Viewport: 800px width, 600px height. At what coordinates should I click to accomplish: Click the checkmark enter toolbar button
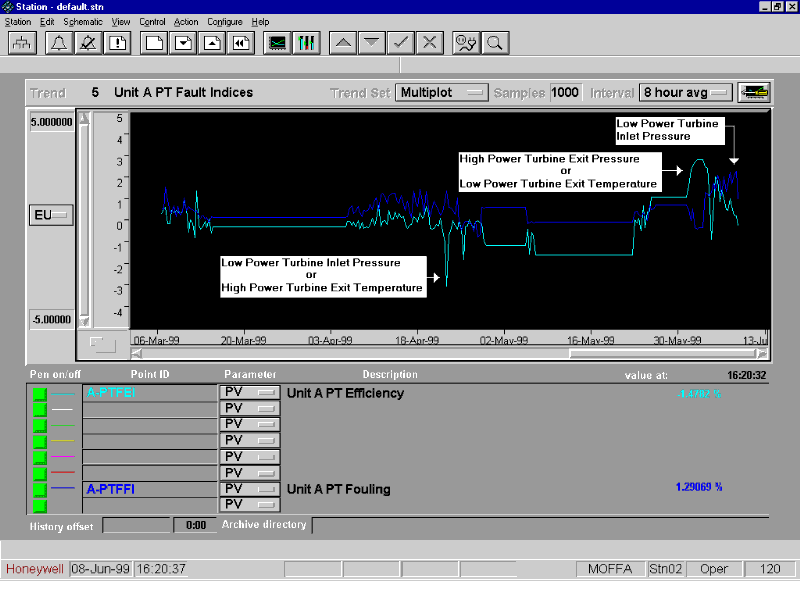(400, 43)
